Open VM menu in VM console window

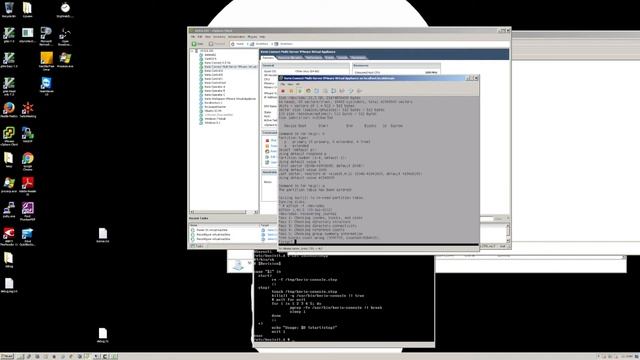point(298,84)
